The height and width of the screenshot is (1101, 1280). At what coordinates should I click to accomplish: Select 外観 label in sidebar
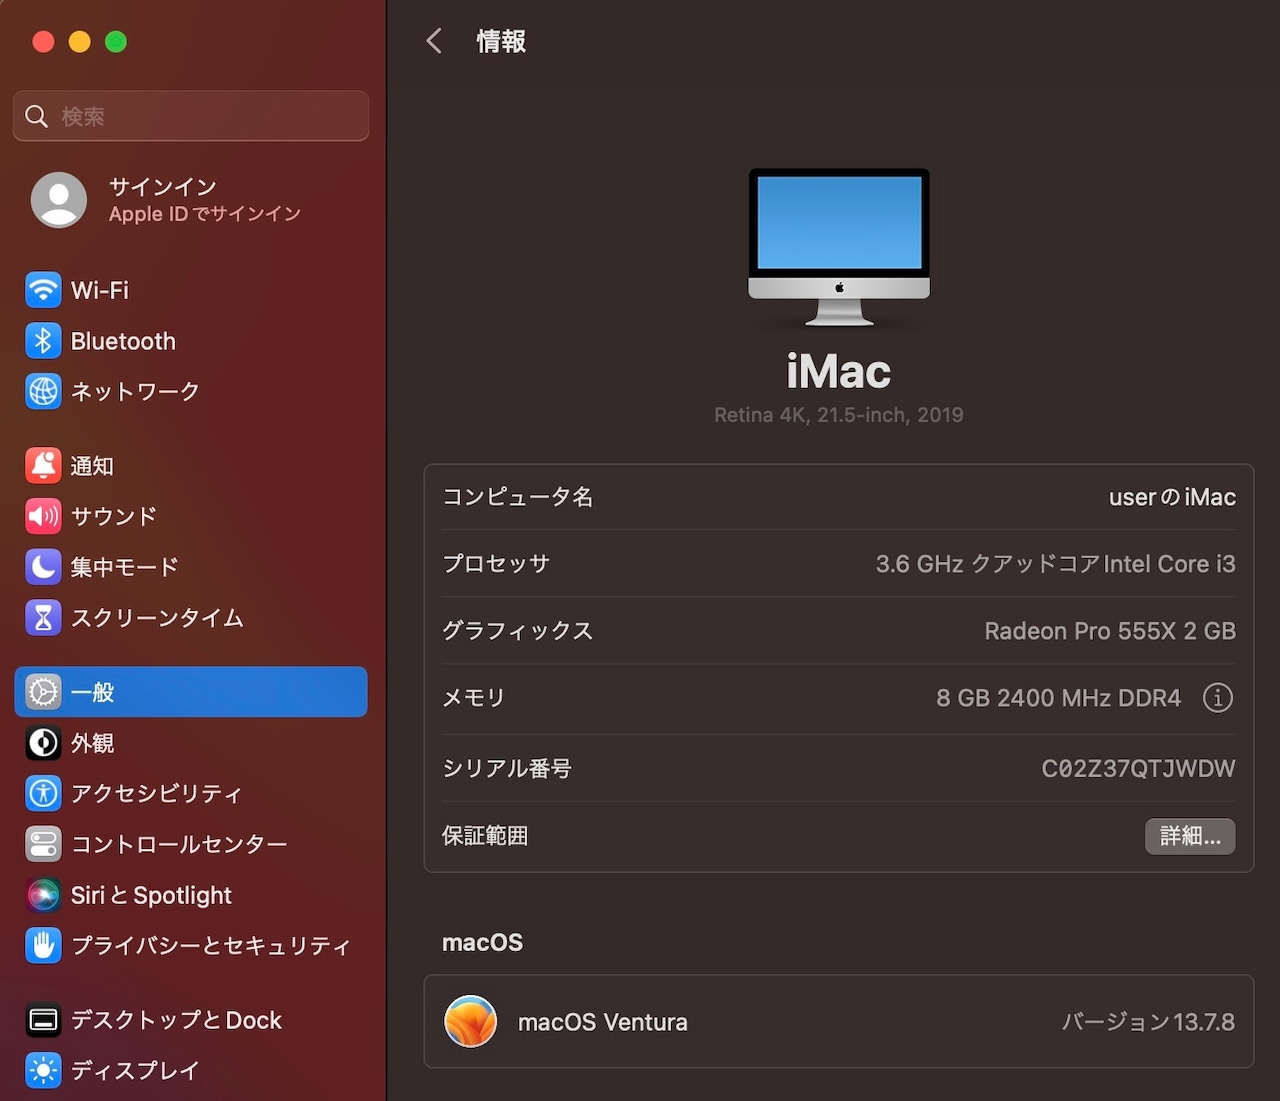tap(92, 743)
